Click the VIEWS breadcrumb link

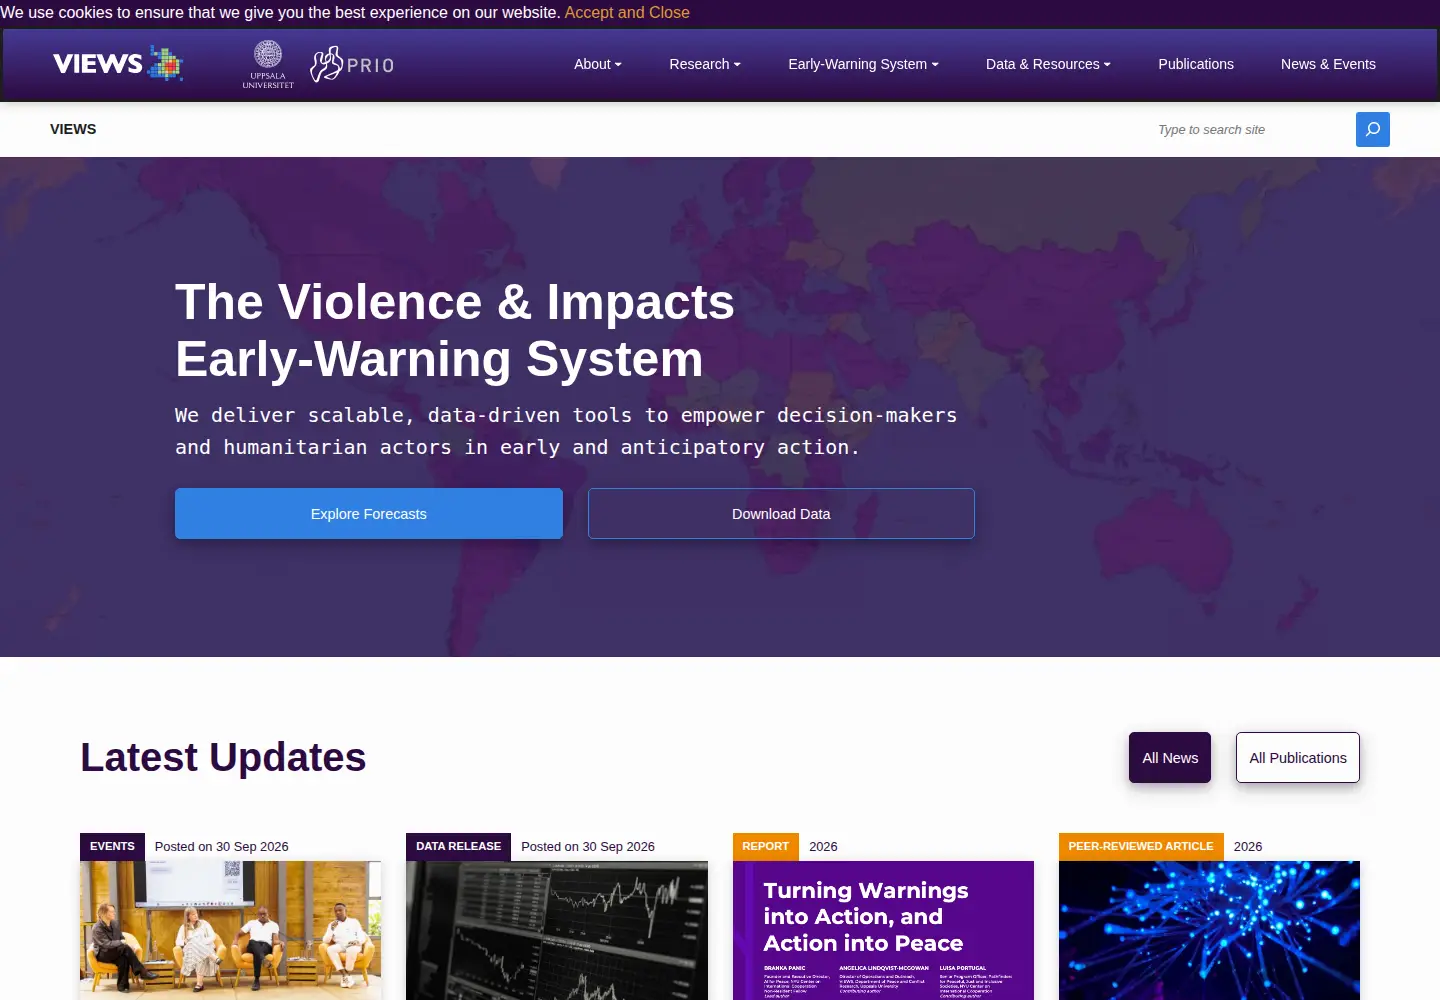[73, 129]
